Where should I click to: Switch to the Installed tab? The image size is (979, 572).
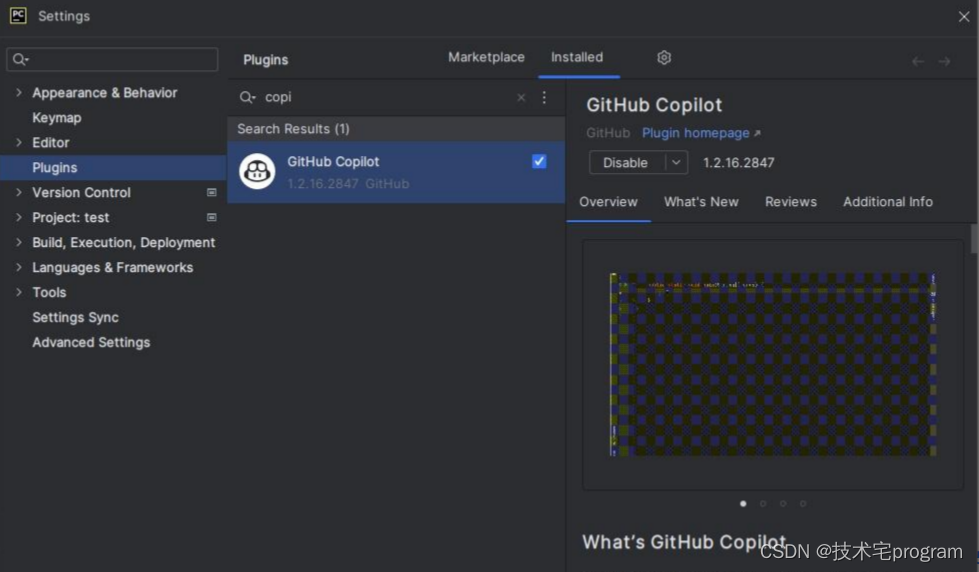click(577, 57)
